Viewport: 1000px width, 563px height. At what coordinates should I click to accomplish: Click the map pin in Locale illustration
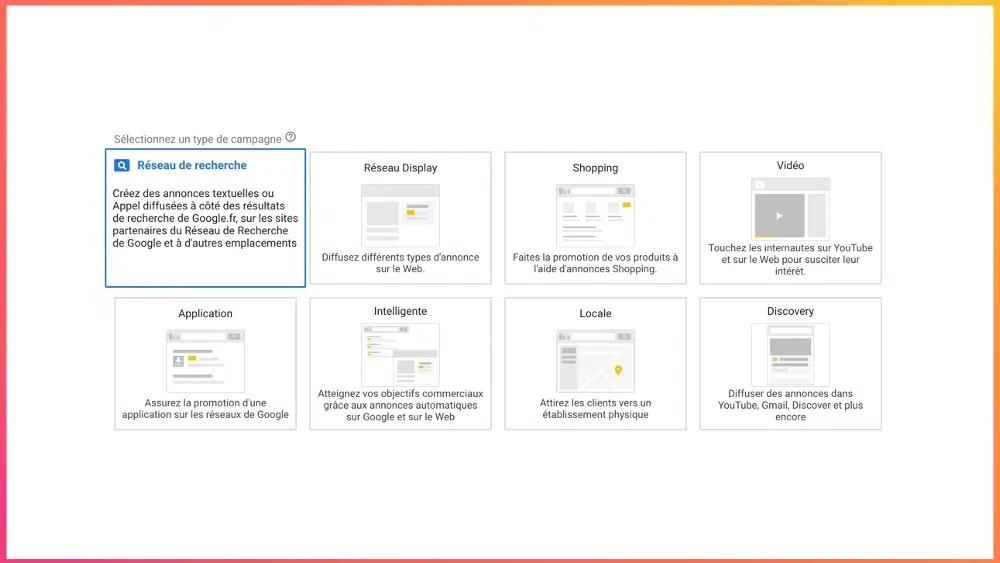tap(618, 370)
